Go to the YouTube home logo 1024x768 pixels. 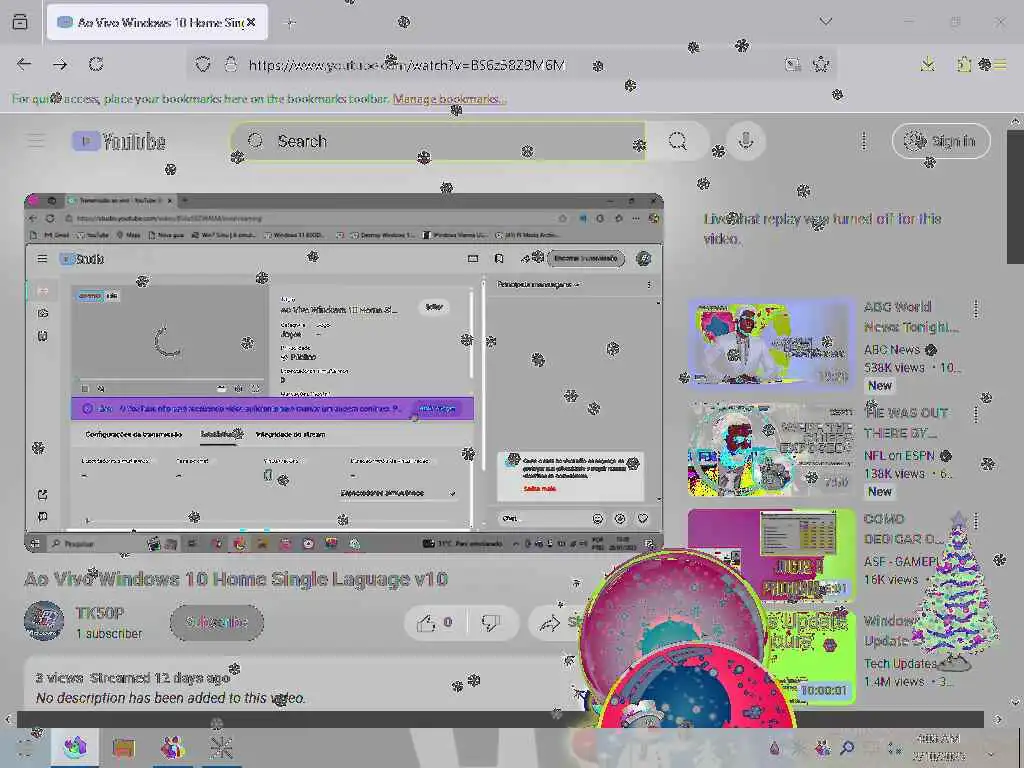point(119,141)
